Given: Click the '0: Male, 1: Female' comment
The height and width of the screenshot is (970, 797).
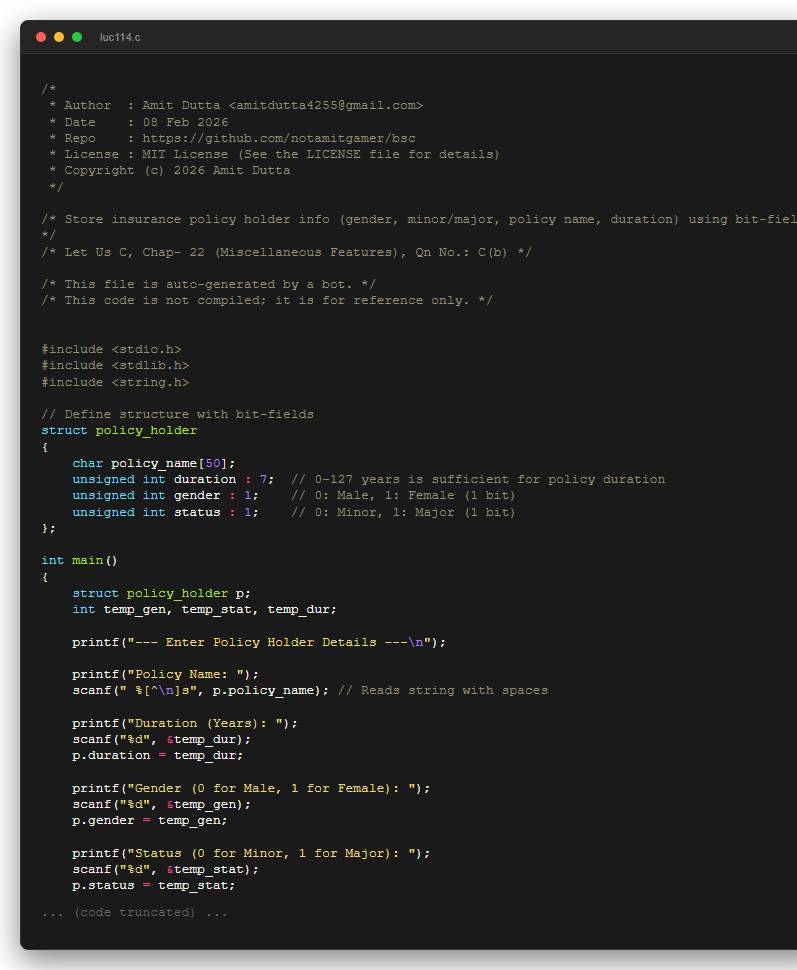Looking at the screenshot, I should coord(403,495).
